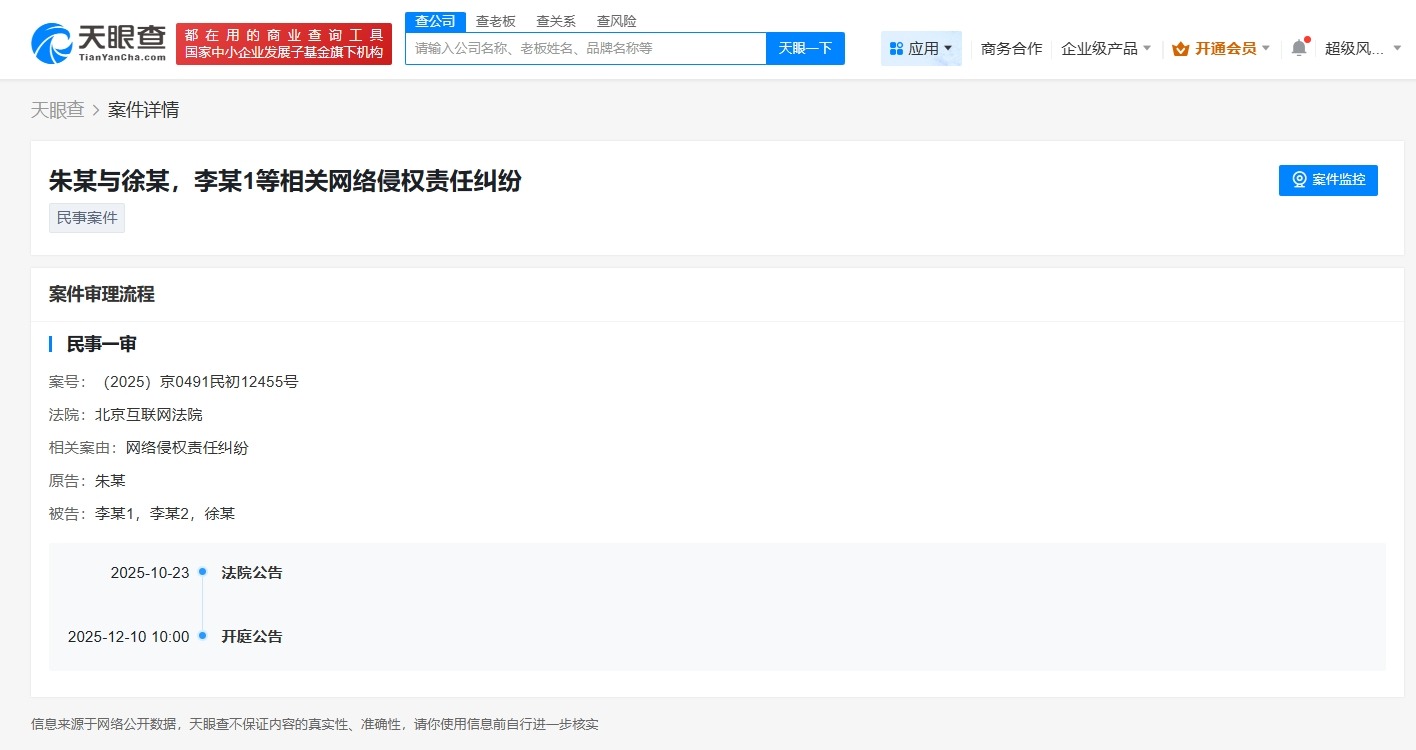The height and width of the screenshot is (750, 1416).
Task: Click the blue timeline dot beside 法院公告
Action: (x=205, y=573)
